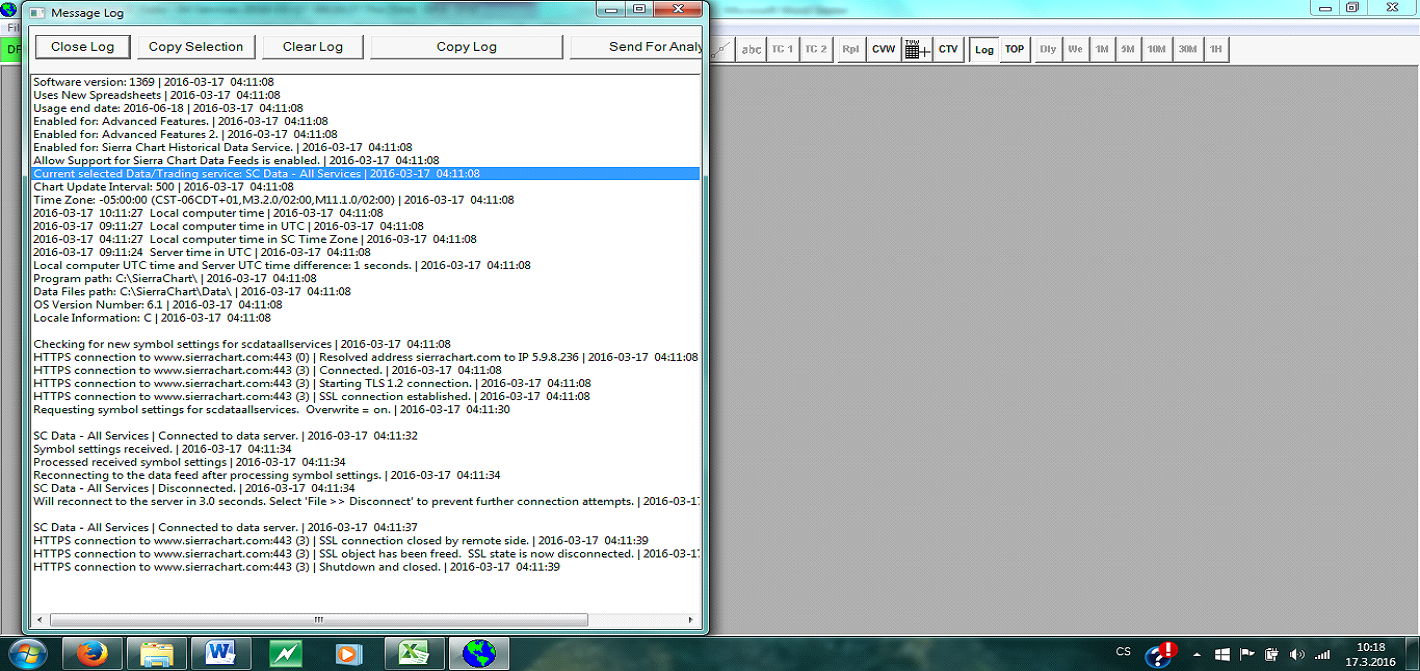
Task: Open Windows Explorer from the taskbar
Action: tap(157, 654)
